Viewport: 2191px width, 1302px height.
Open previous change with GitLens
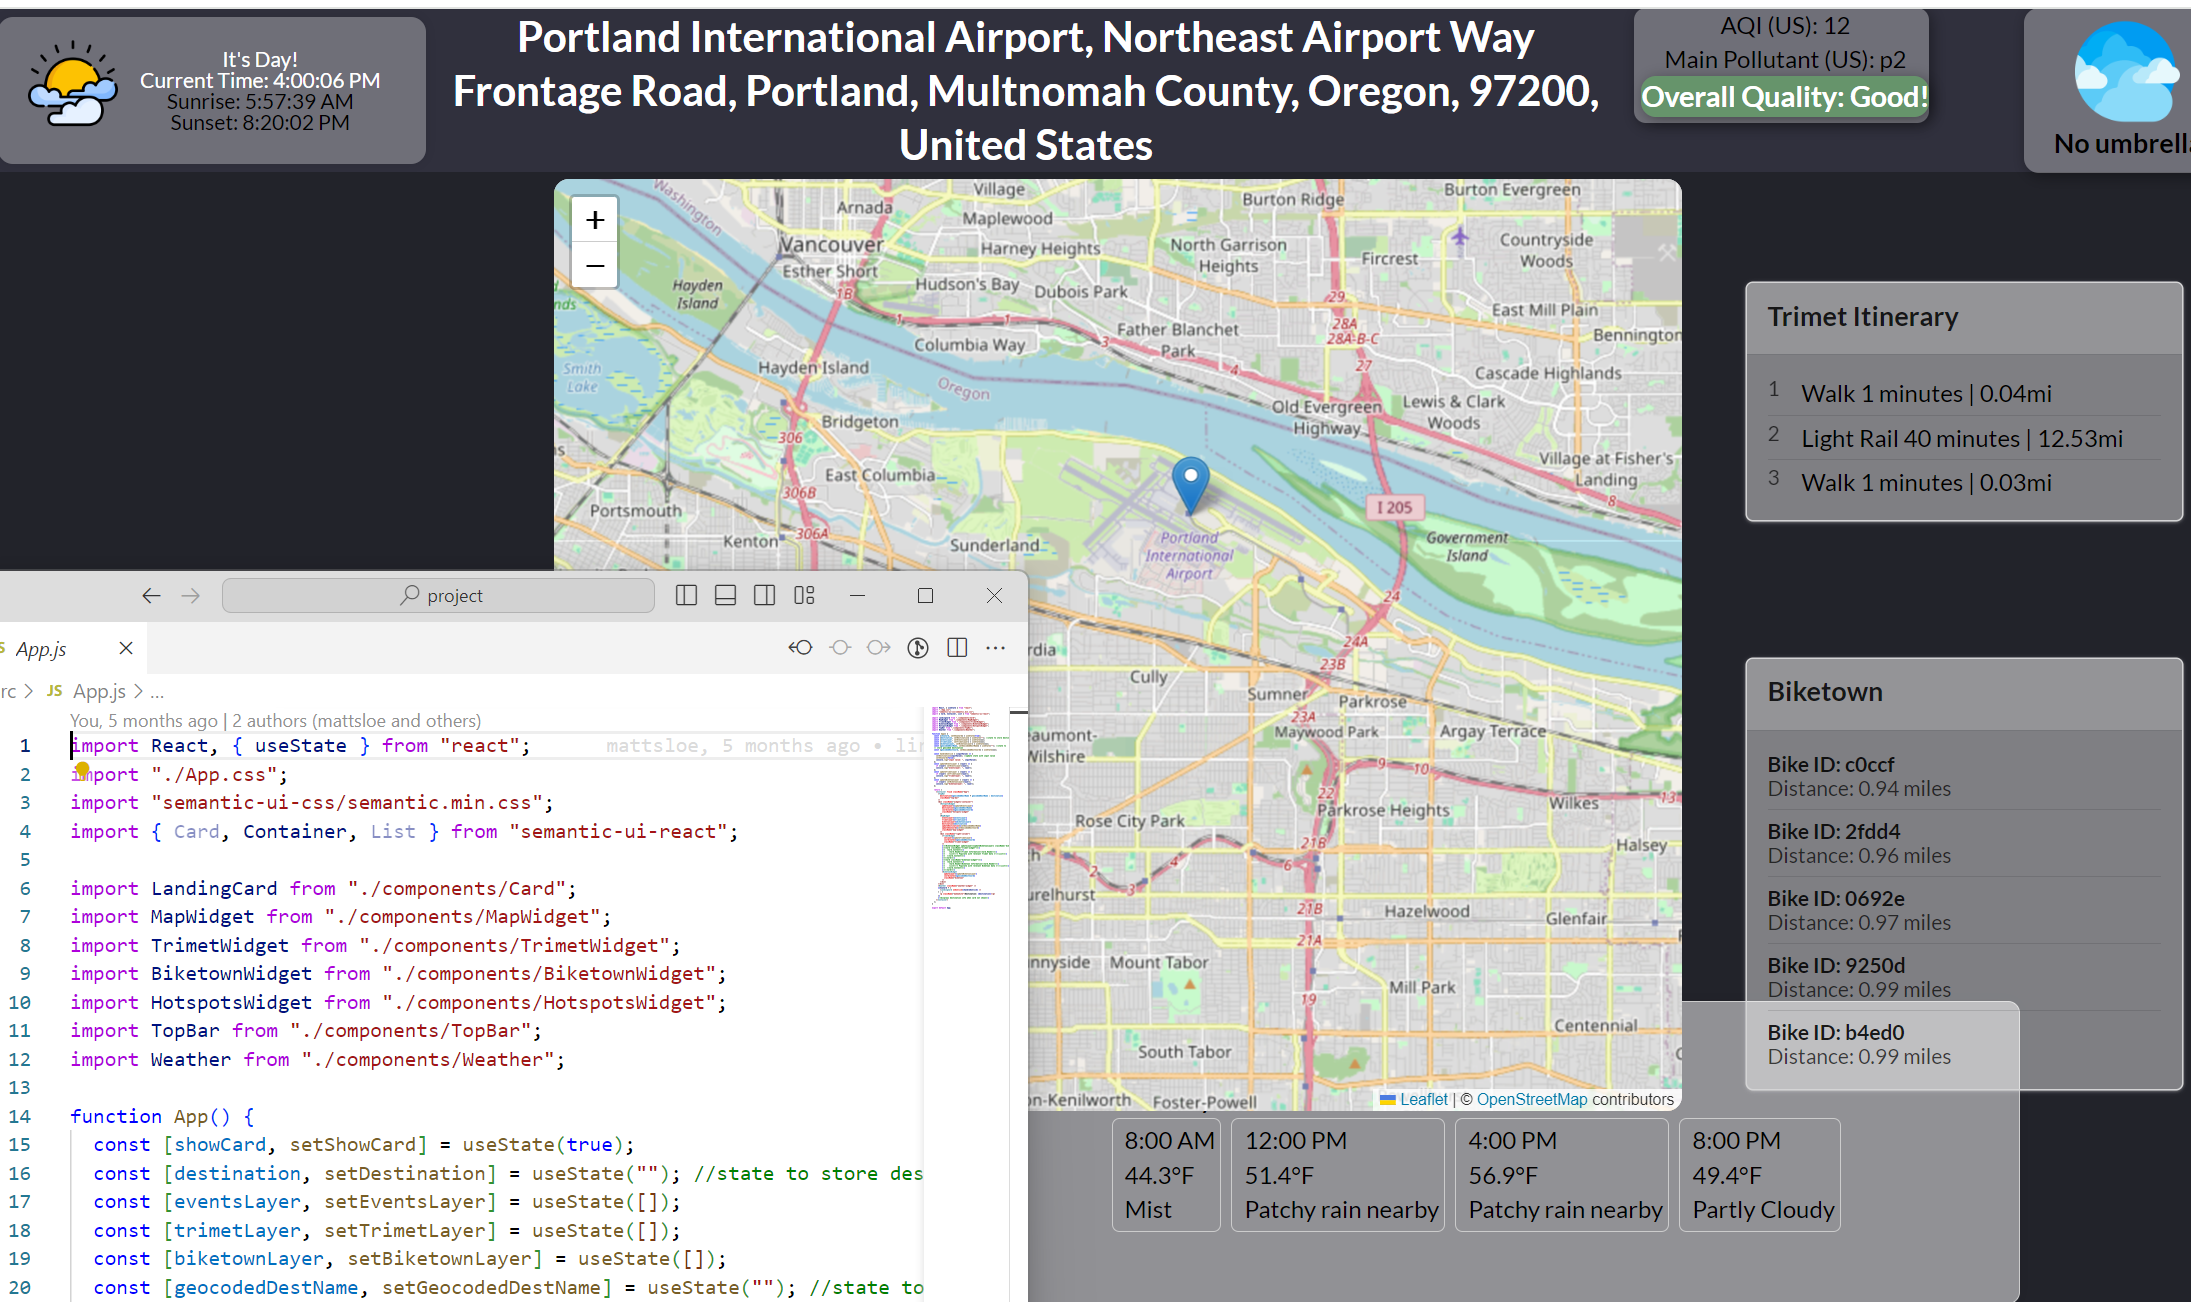[x=800, y=648]
